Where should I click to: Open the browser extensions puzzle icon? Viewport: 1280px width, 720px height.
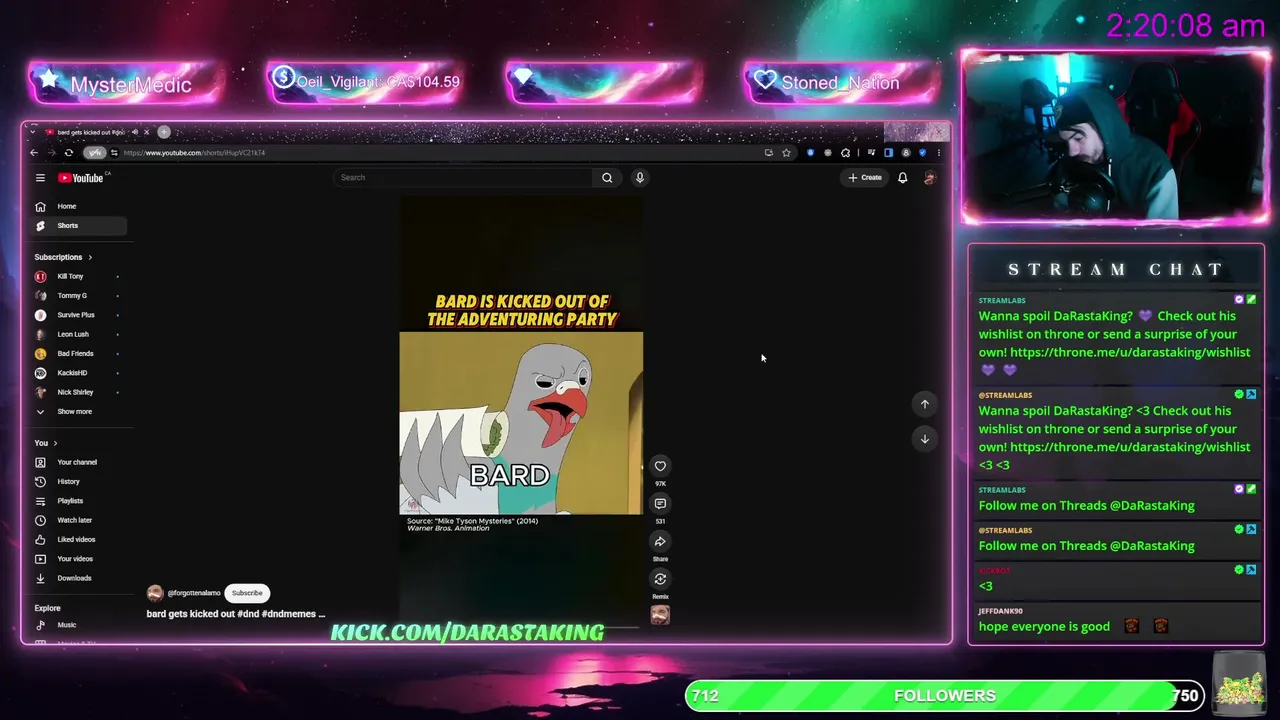(845, 153)
